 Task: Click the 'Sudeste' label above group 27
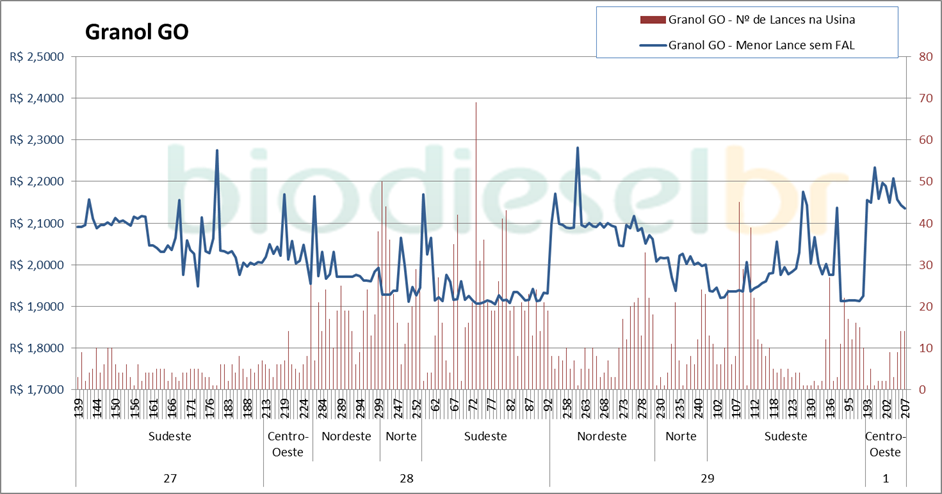point(170,437)
